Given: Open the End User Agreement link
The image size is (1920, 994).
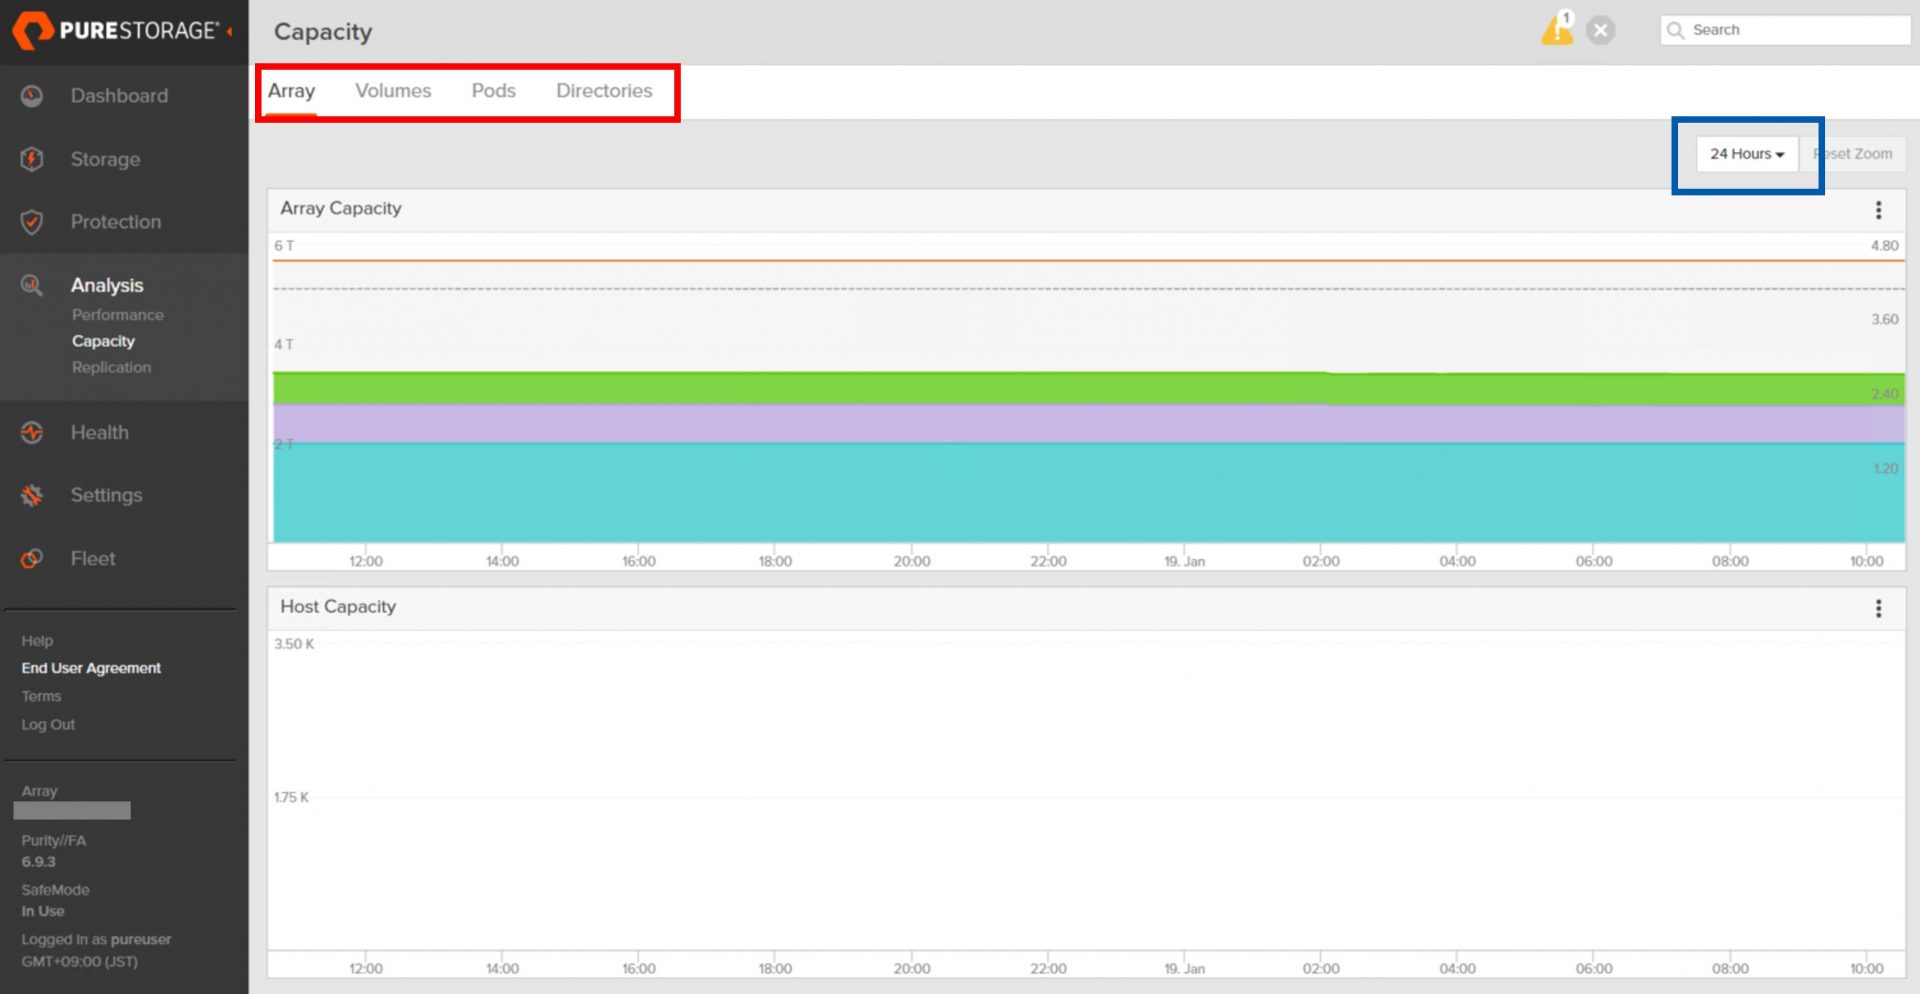Looking at the screenshot, I should click(91, 668).
